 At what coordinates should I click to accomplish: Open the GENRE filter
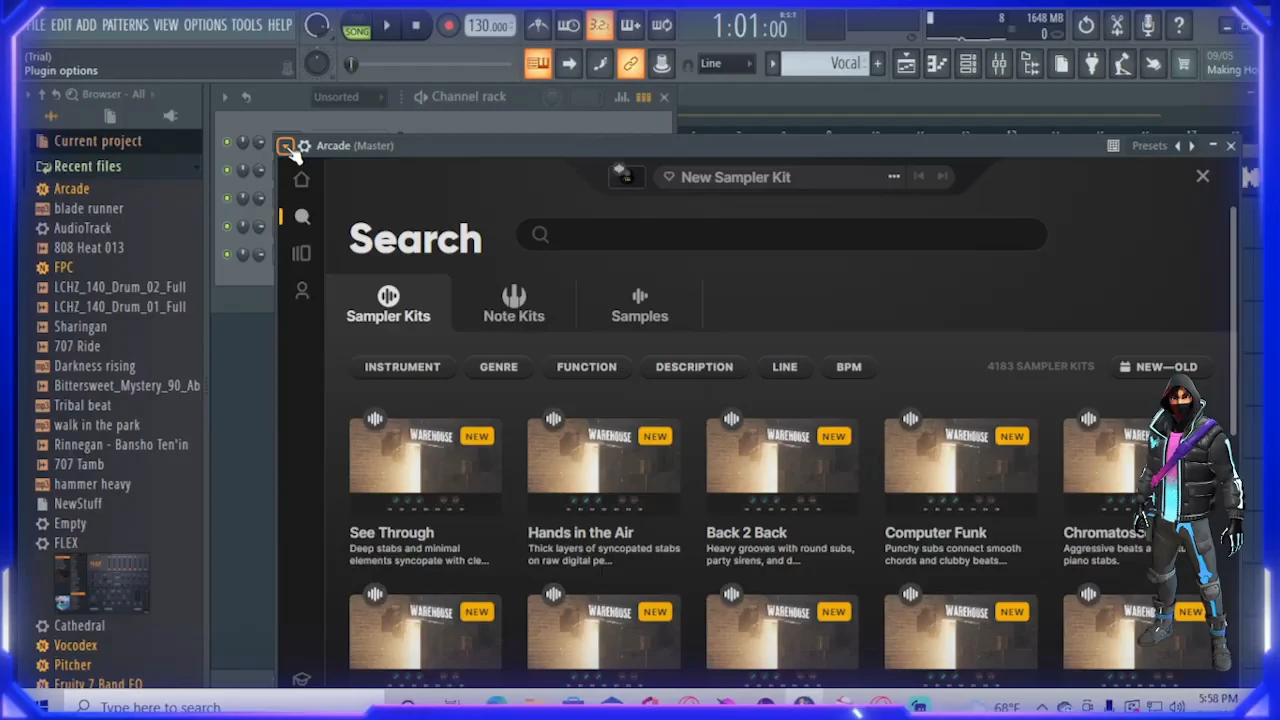pyautogui.click(x=498, y=367)
